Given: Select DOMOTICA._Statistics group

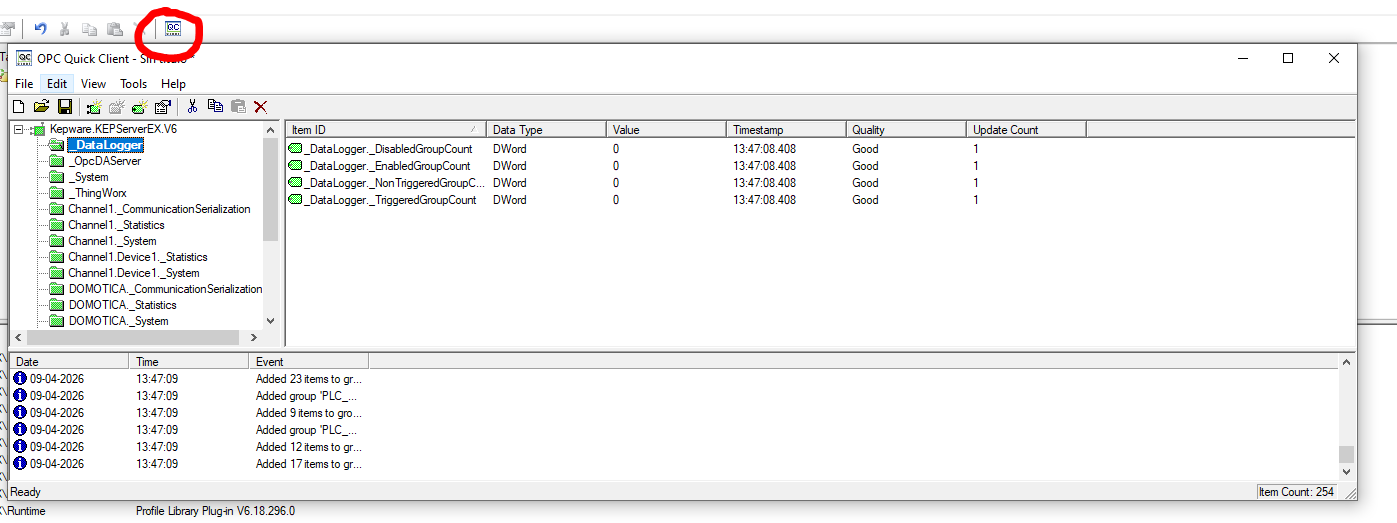Looking at the screenshot, I should point(122,305).
